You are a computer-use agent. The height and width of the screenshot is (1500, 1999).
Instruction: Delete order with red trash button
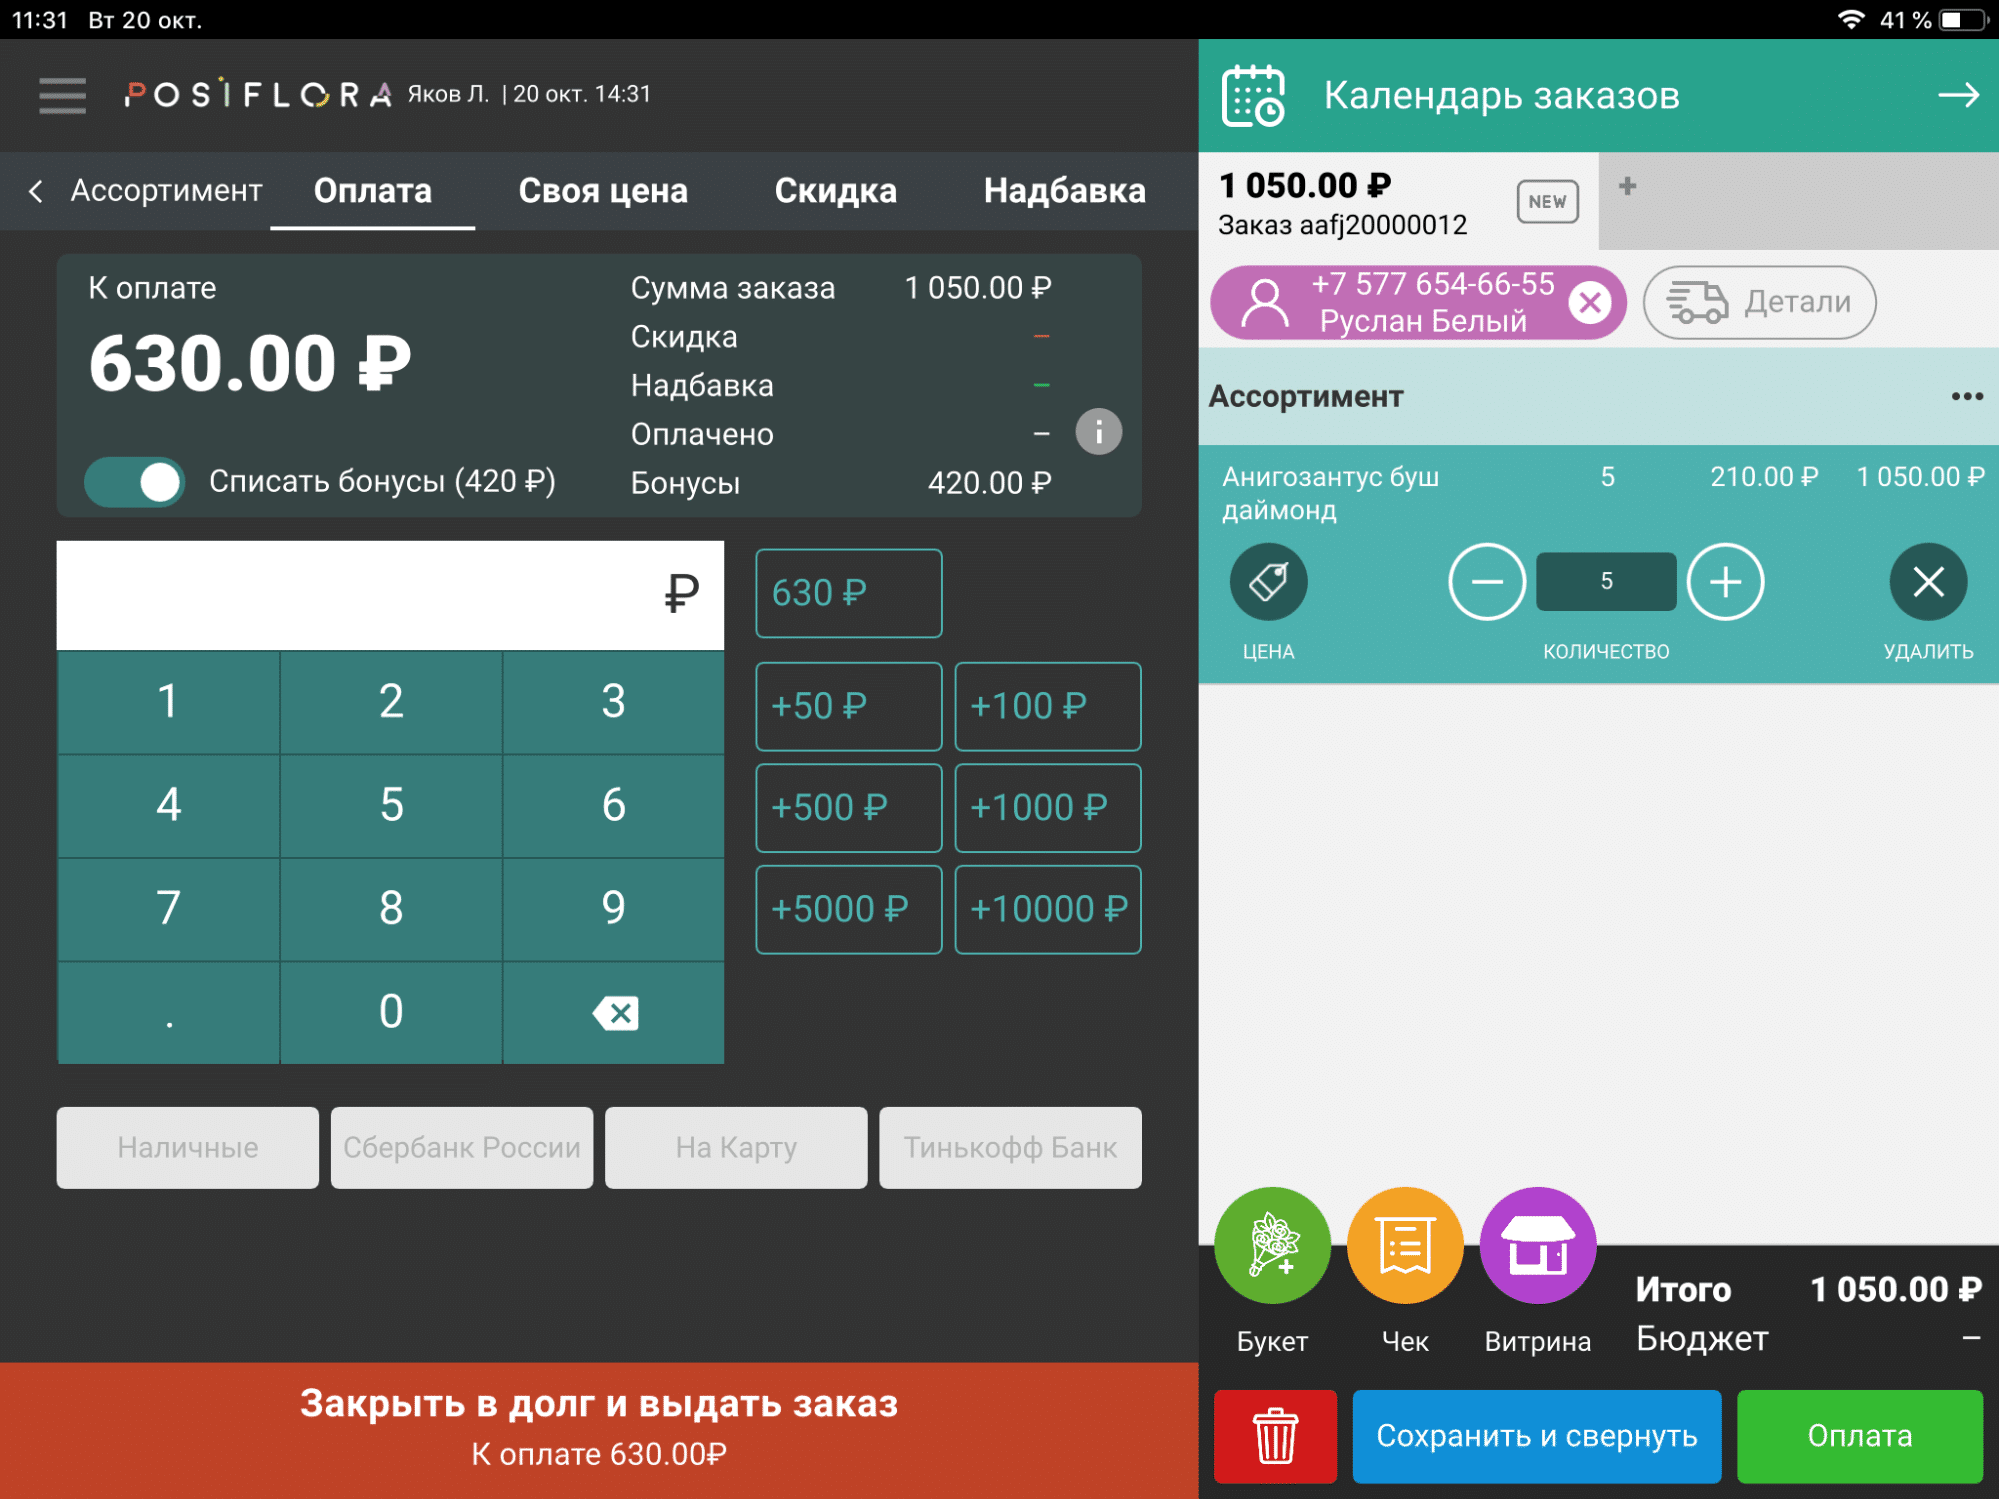(x=1275, y=1436)
